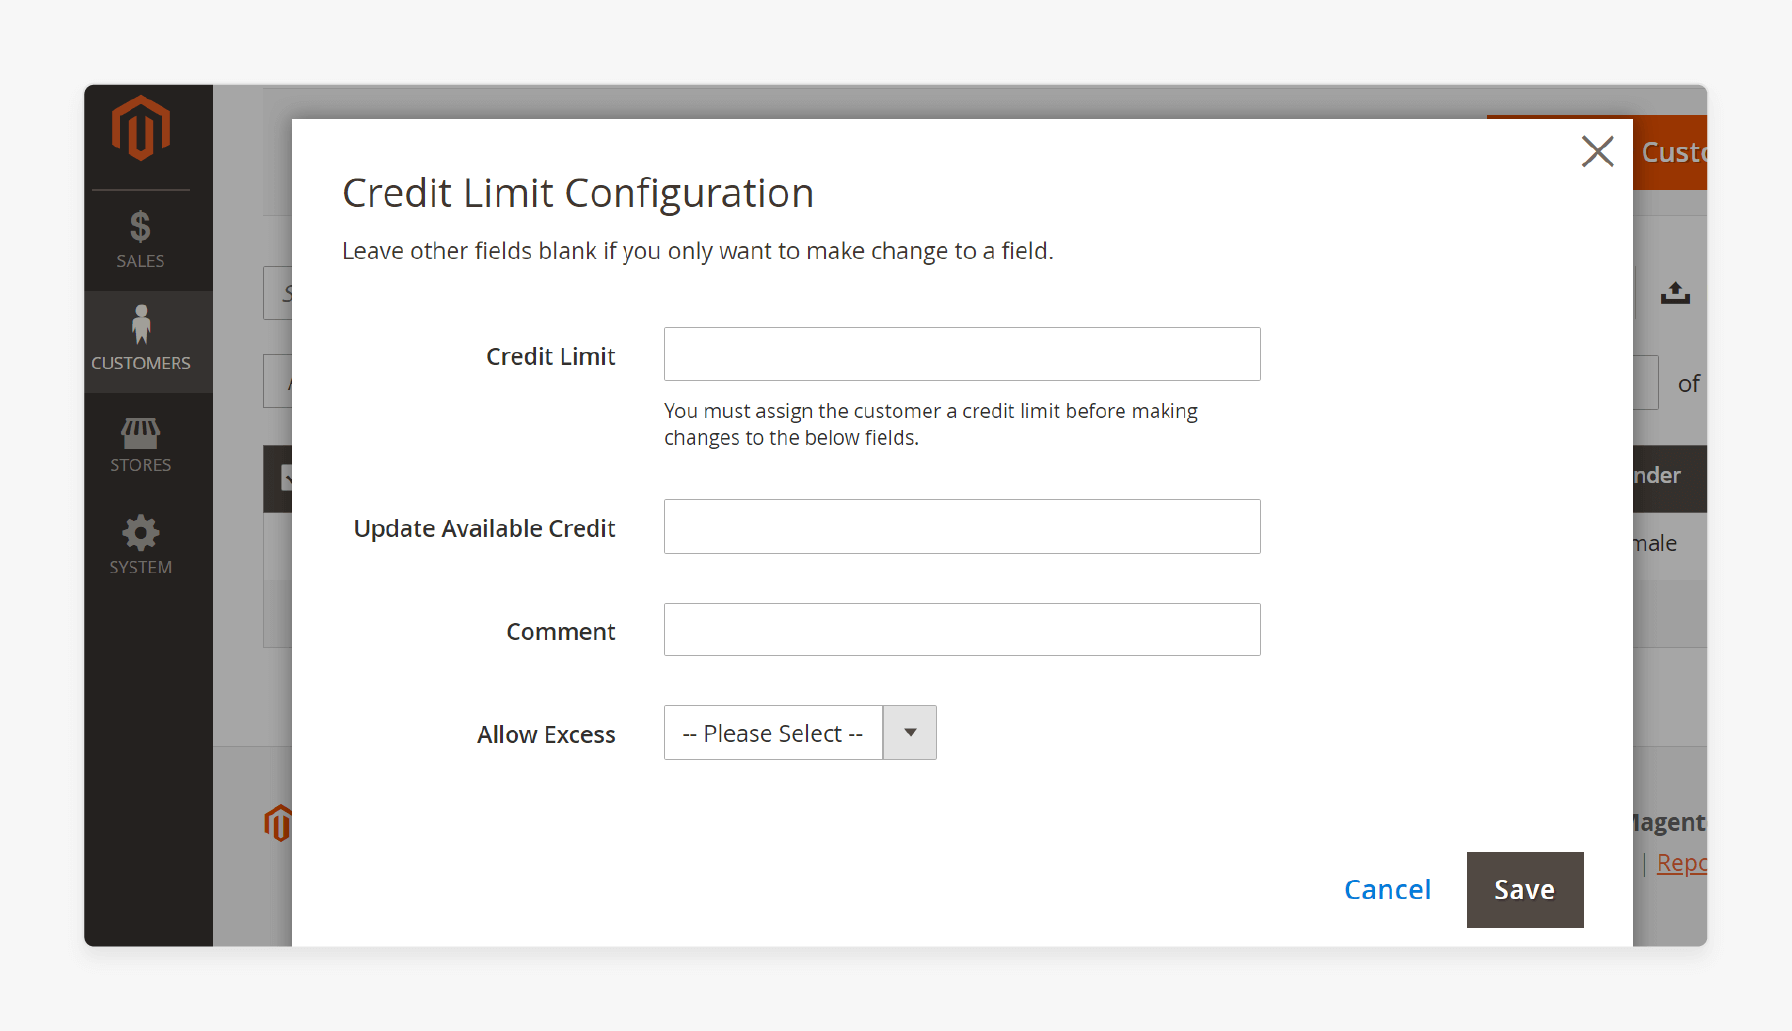Click the orange Customer button behind dialog
Image resolution: width=1792 pixels, height=1031 pixels.
pyautogui.click(x=1670, y=152)
